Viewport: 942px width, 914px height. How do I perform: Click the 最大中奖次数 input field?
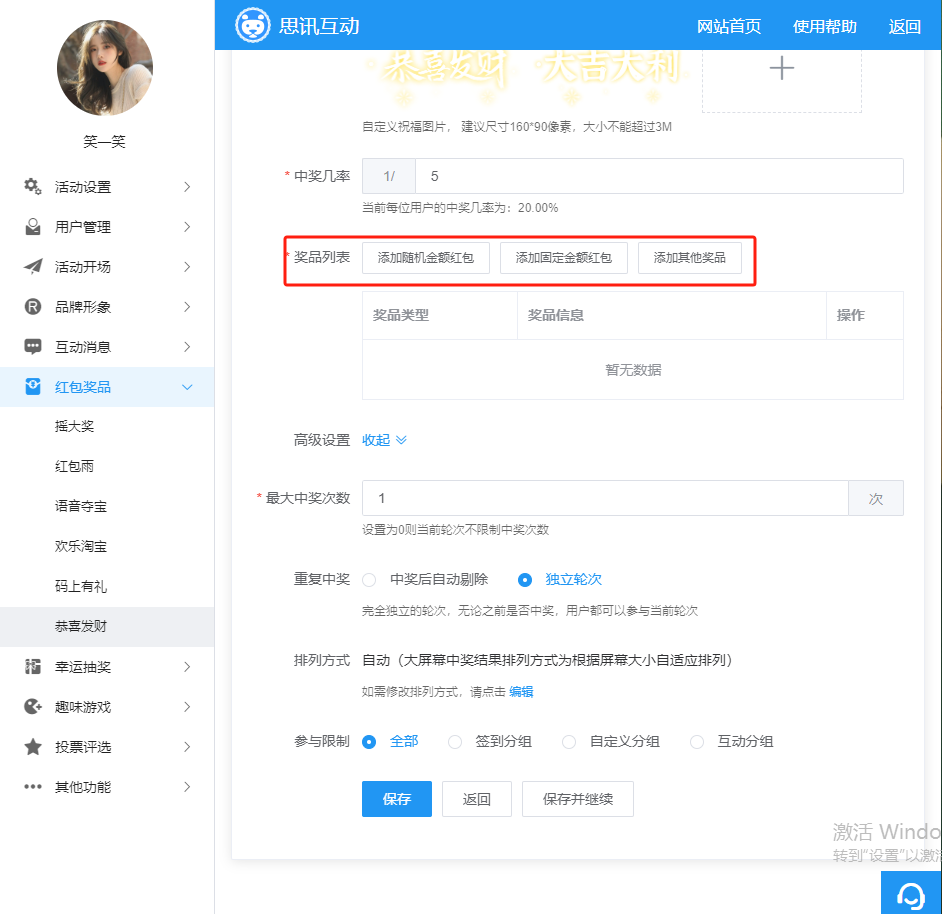(605, 498)
